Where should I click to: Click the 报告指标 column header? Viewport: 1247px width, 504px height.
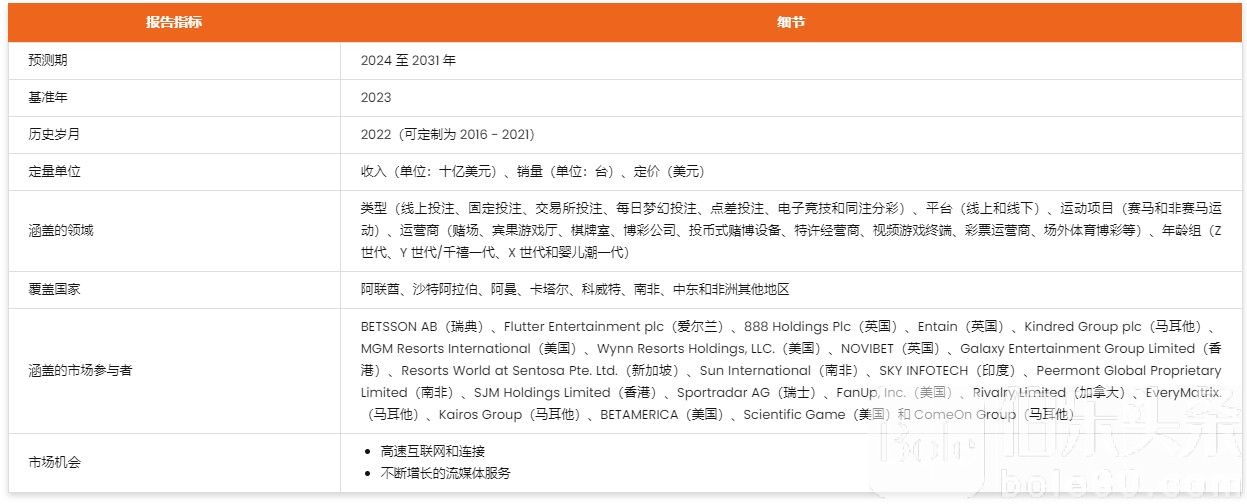[x=173, y=22]
